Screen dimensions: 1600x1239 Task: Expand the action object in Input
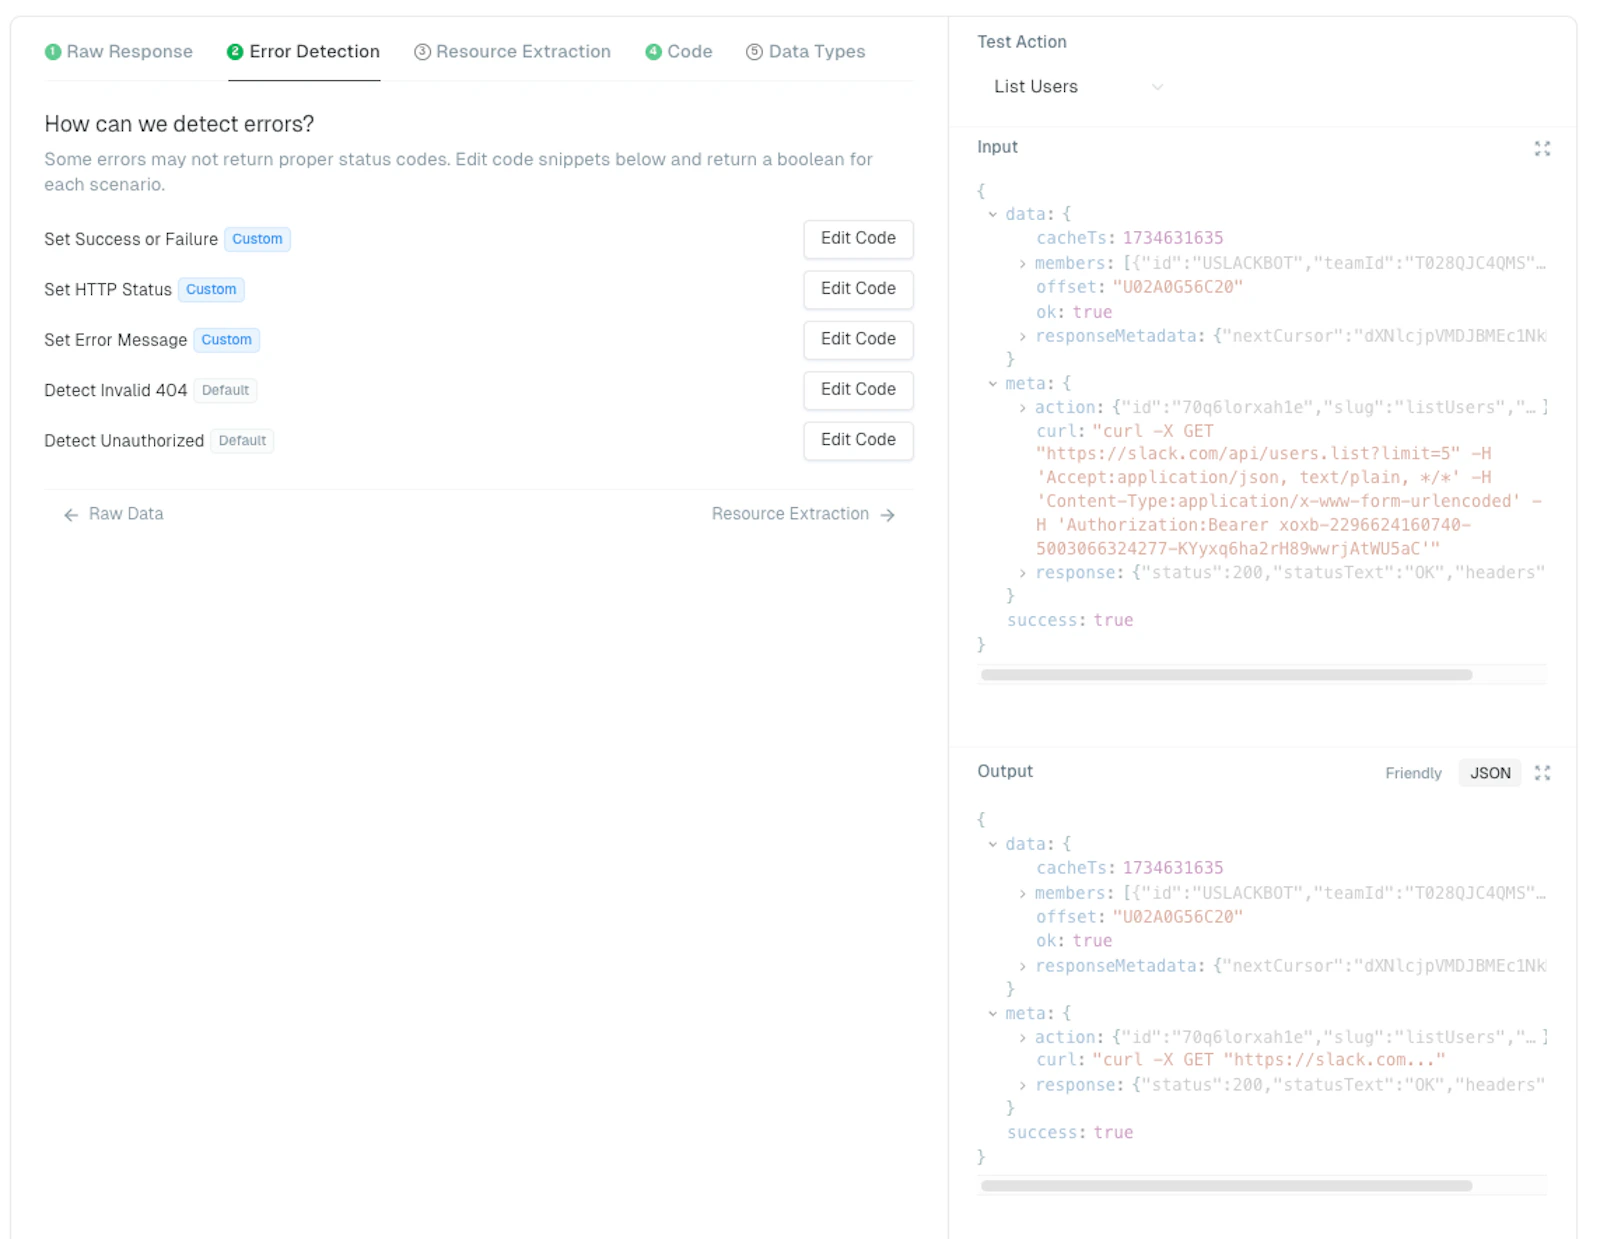[x=1022, y=408]
